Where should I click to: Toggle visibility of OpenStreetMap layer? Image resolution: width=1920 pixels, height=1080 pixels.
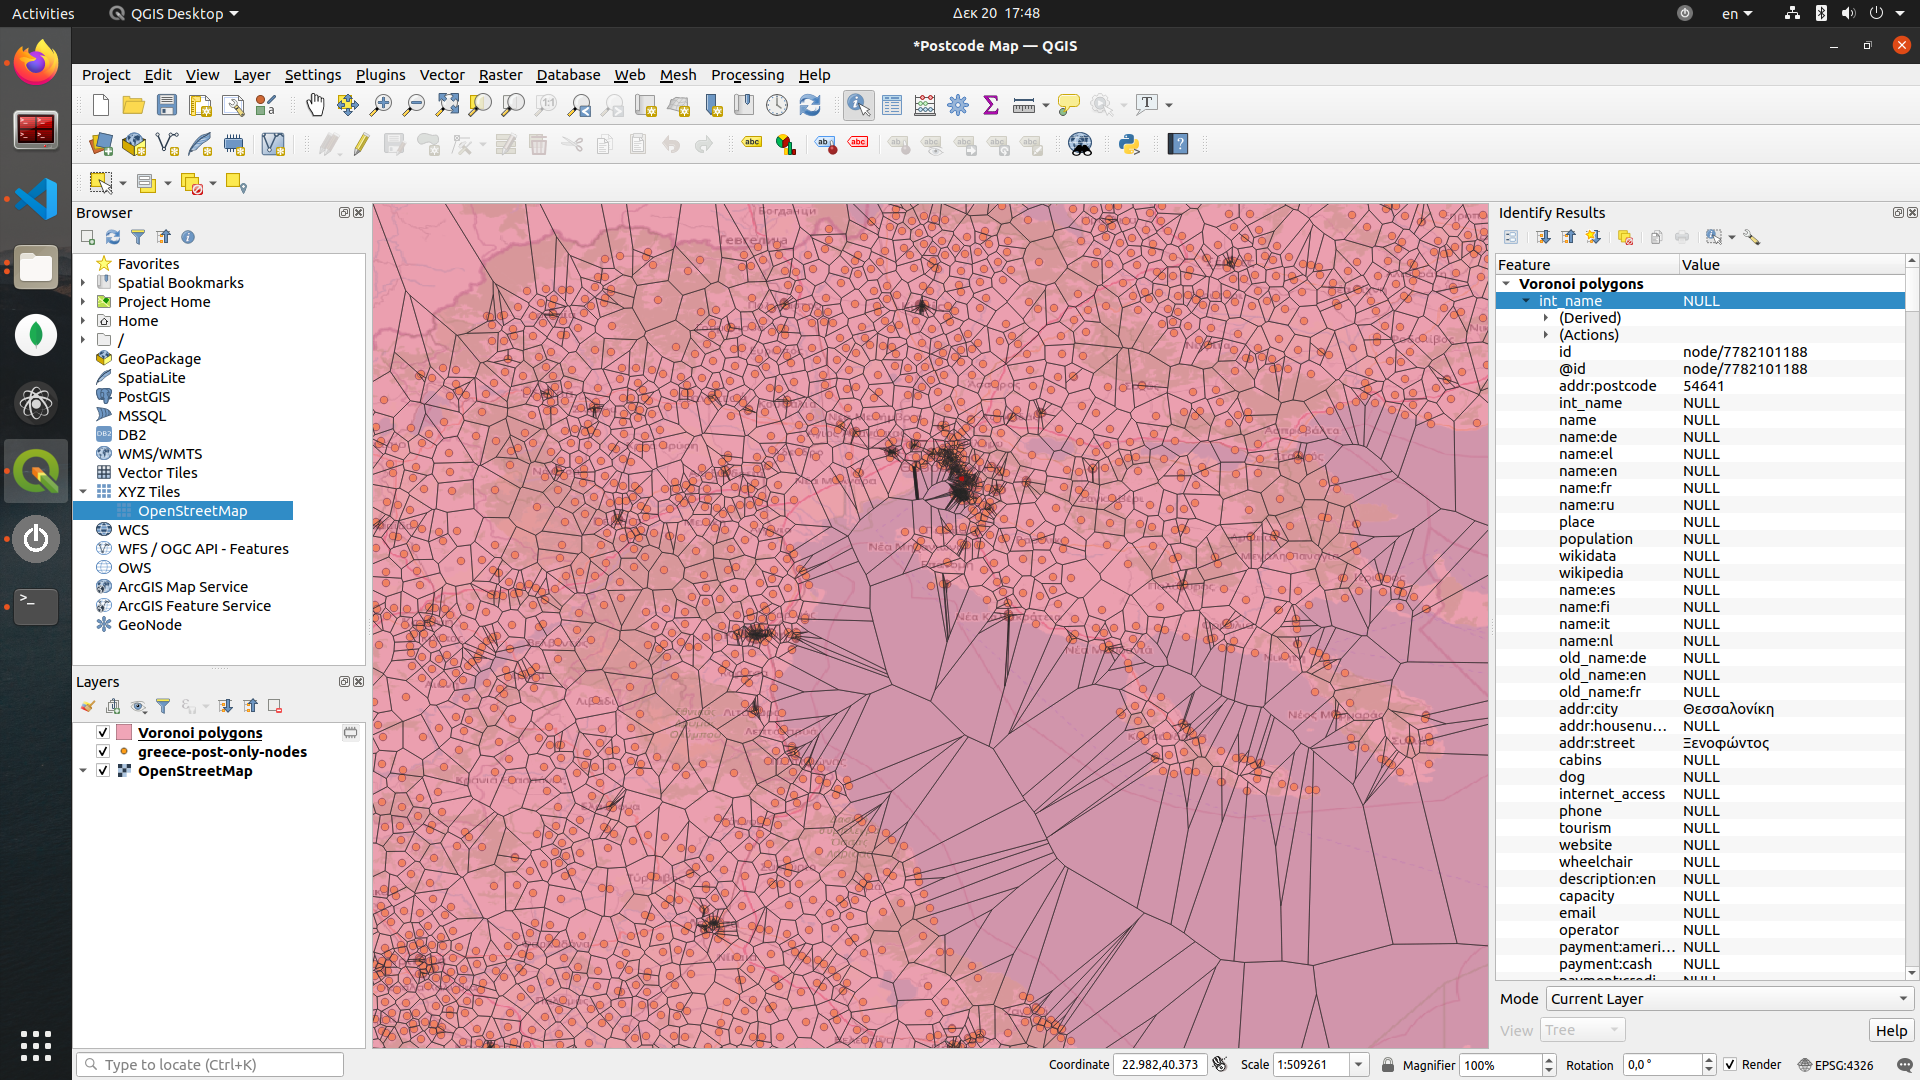(x=104, y=770)
